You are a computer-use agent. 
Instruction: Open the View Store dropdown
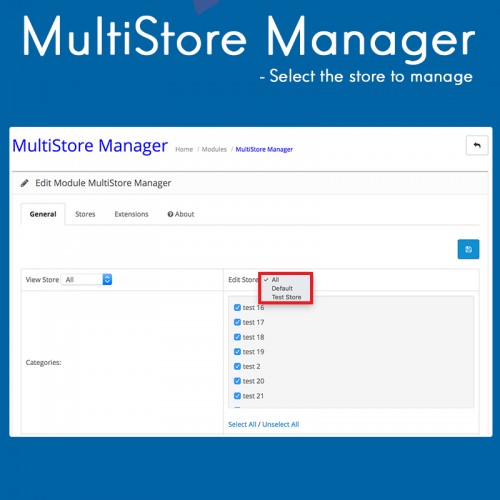87,279
